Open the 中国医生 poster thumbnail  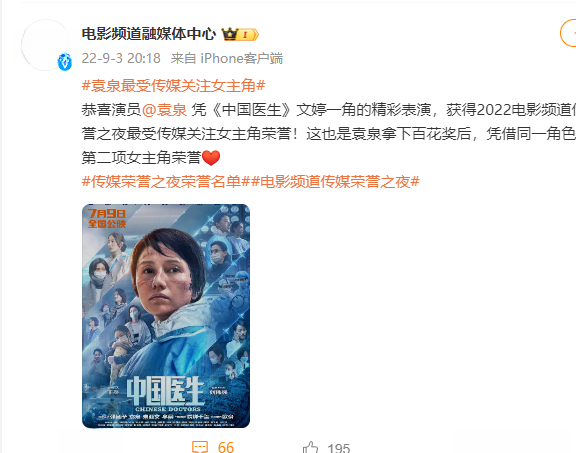[166, 316]
